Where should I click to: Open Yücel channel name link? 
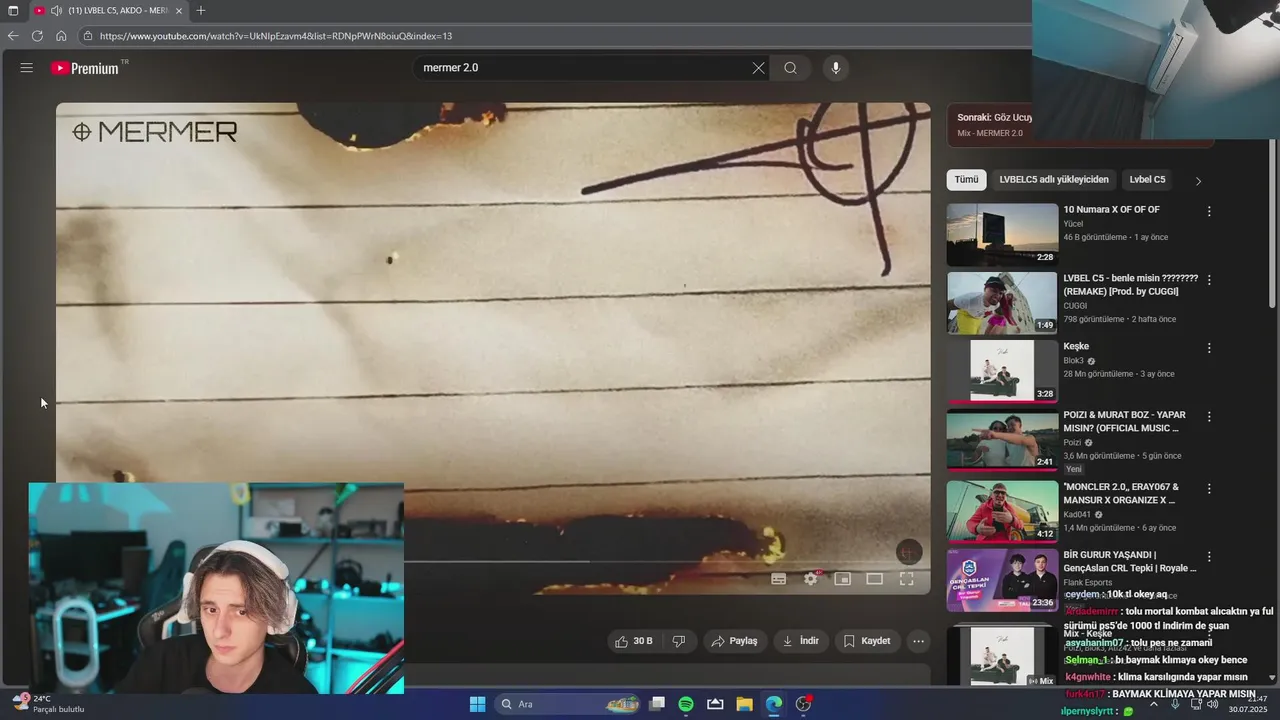point(1073,224)
